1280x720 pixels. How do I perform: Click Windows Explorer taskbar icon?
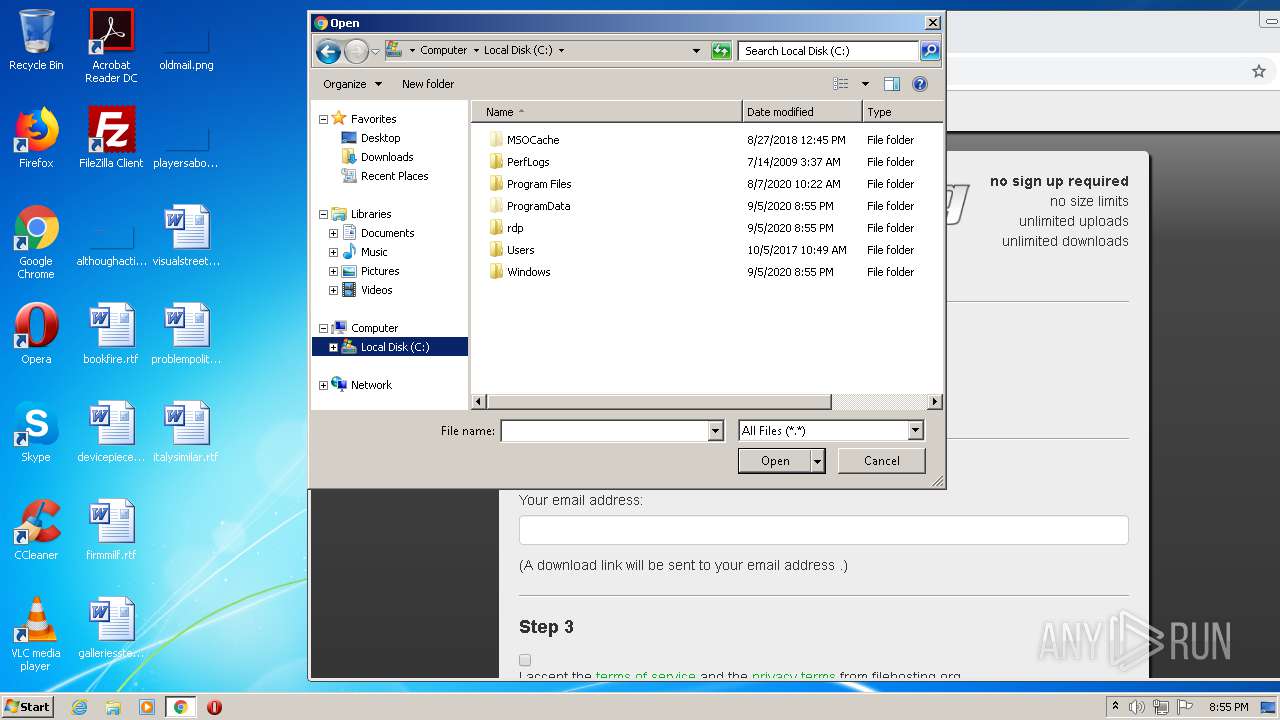point(113,707)
